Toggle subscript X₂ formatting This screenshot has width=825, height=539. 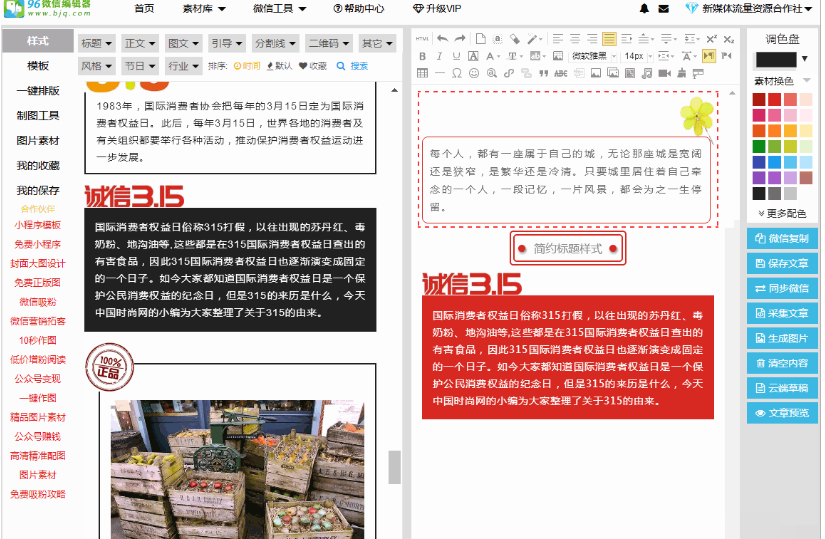729,39
